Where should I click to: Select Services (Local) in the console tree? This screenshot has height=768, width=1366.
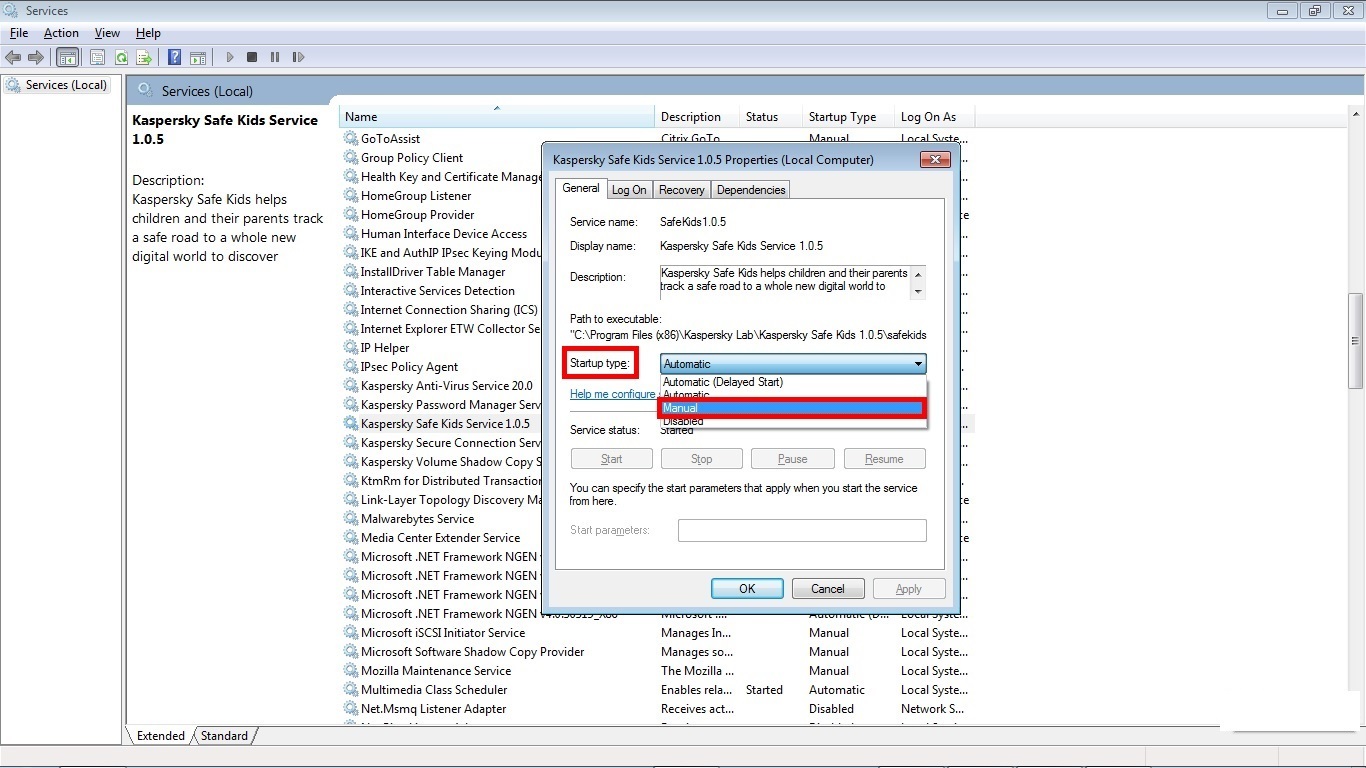66,85
